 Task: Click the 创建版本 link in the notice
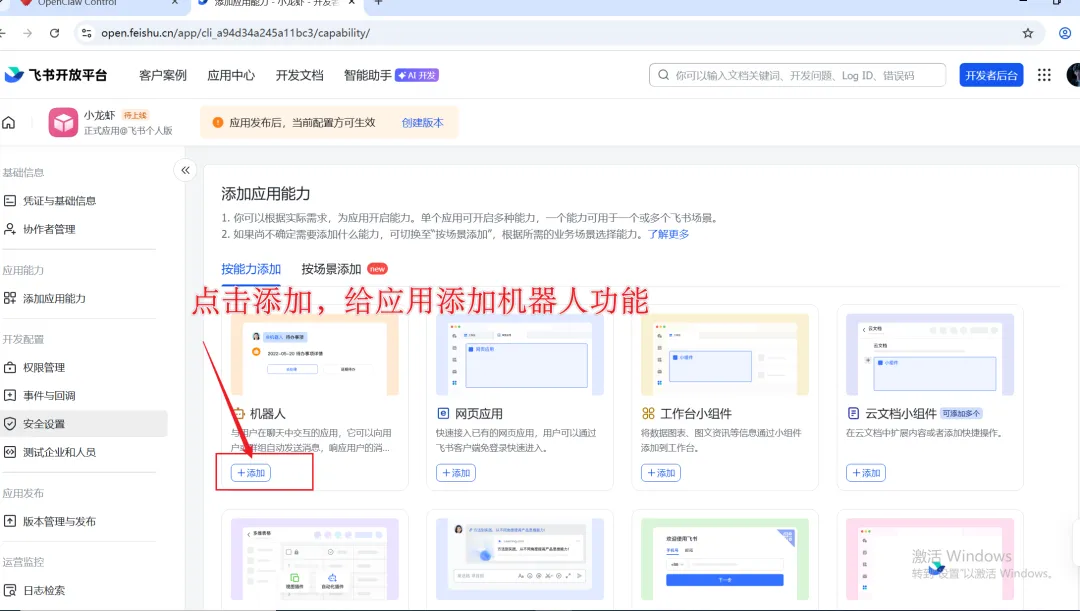422,123
